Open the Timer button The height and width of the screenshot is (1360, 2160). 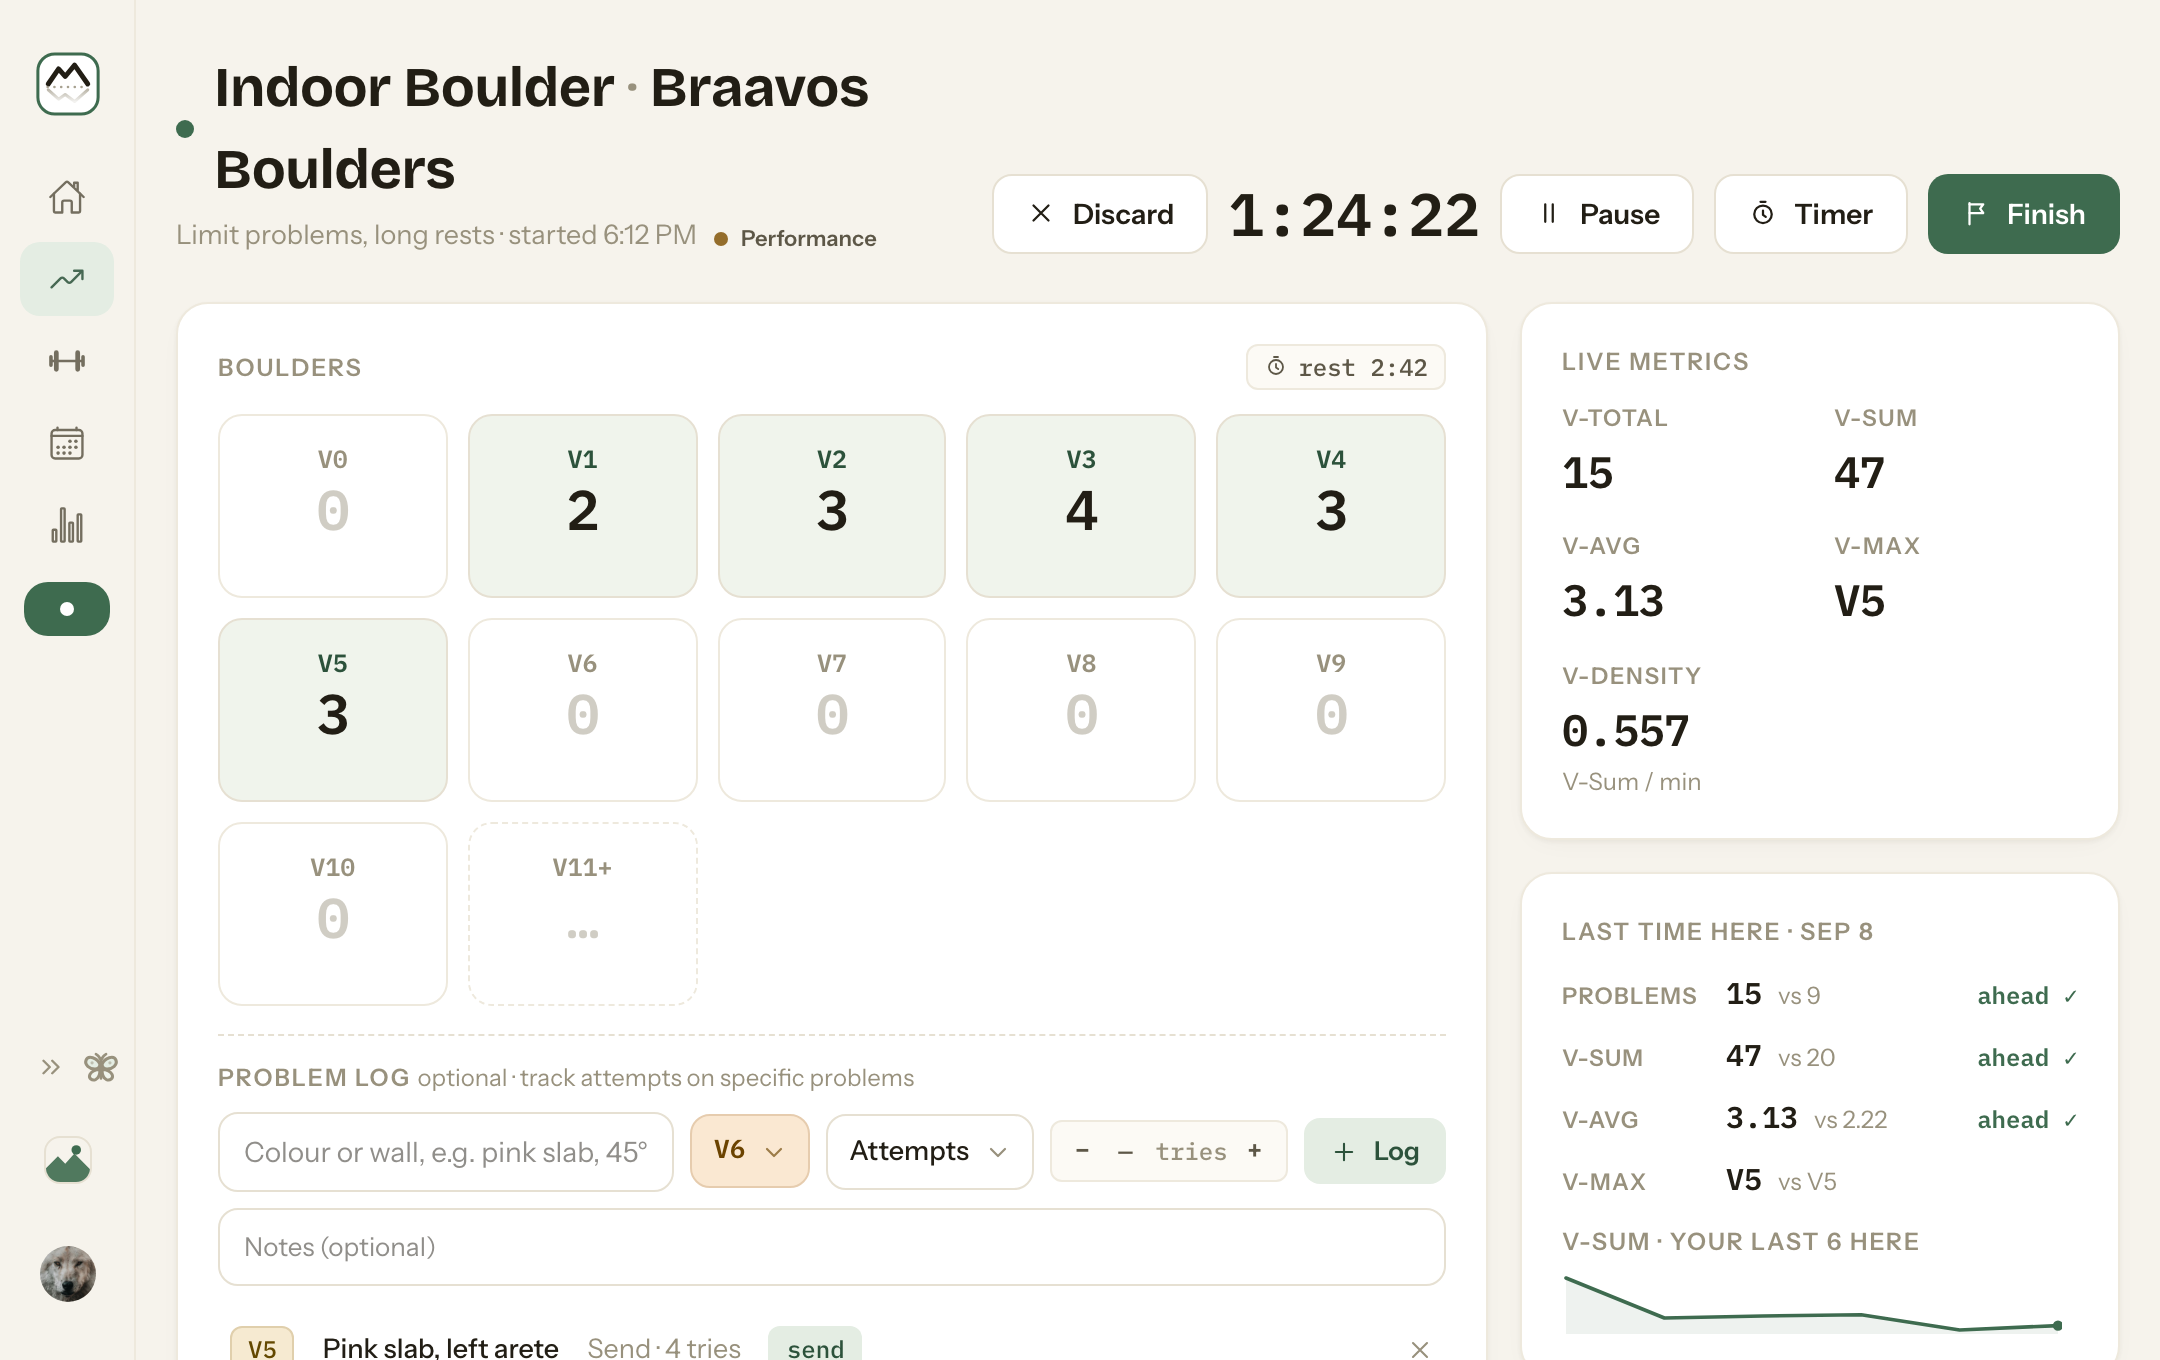[x=1811, y=214]
